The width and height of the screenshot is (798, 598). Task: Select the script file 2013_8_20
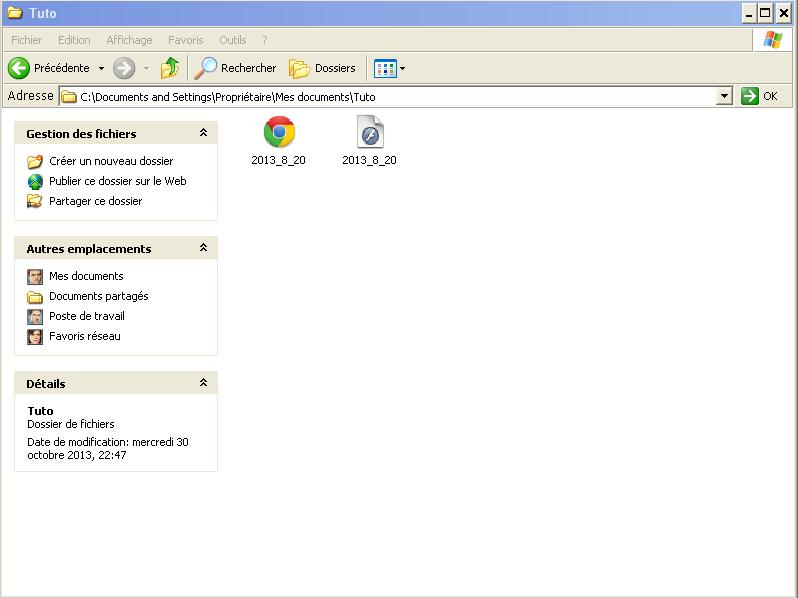[370, 133]
